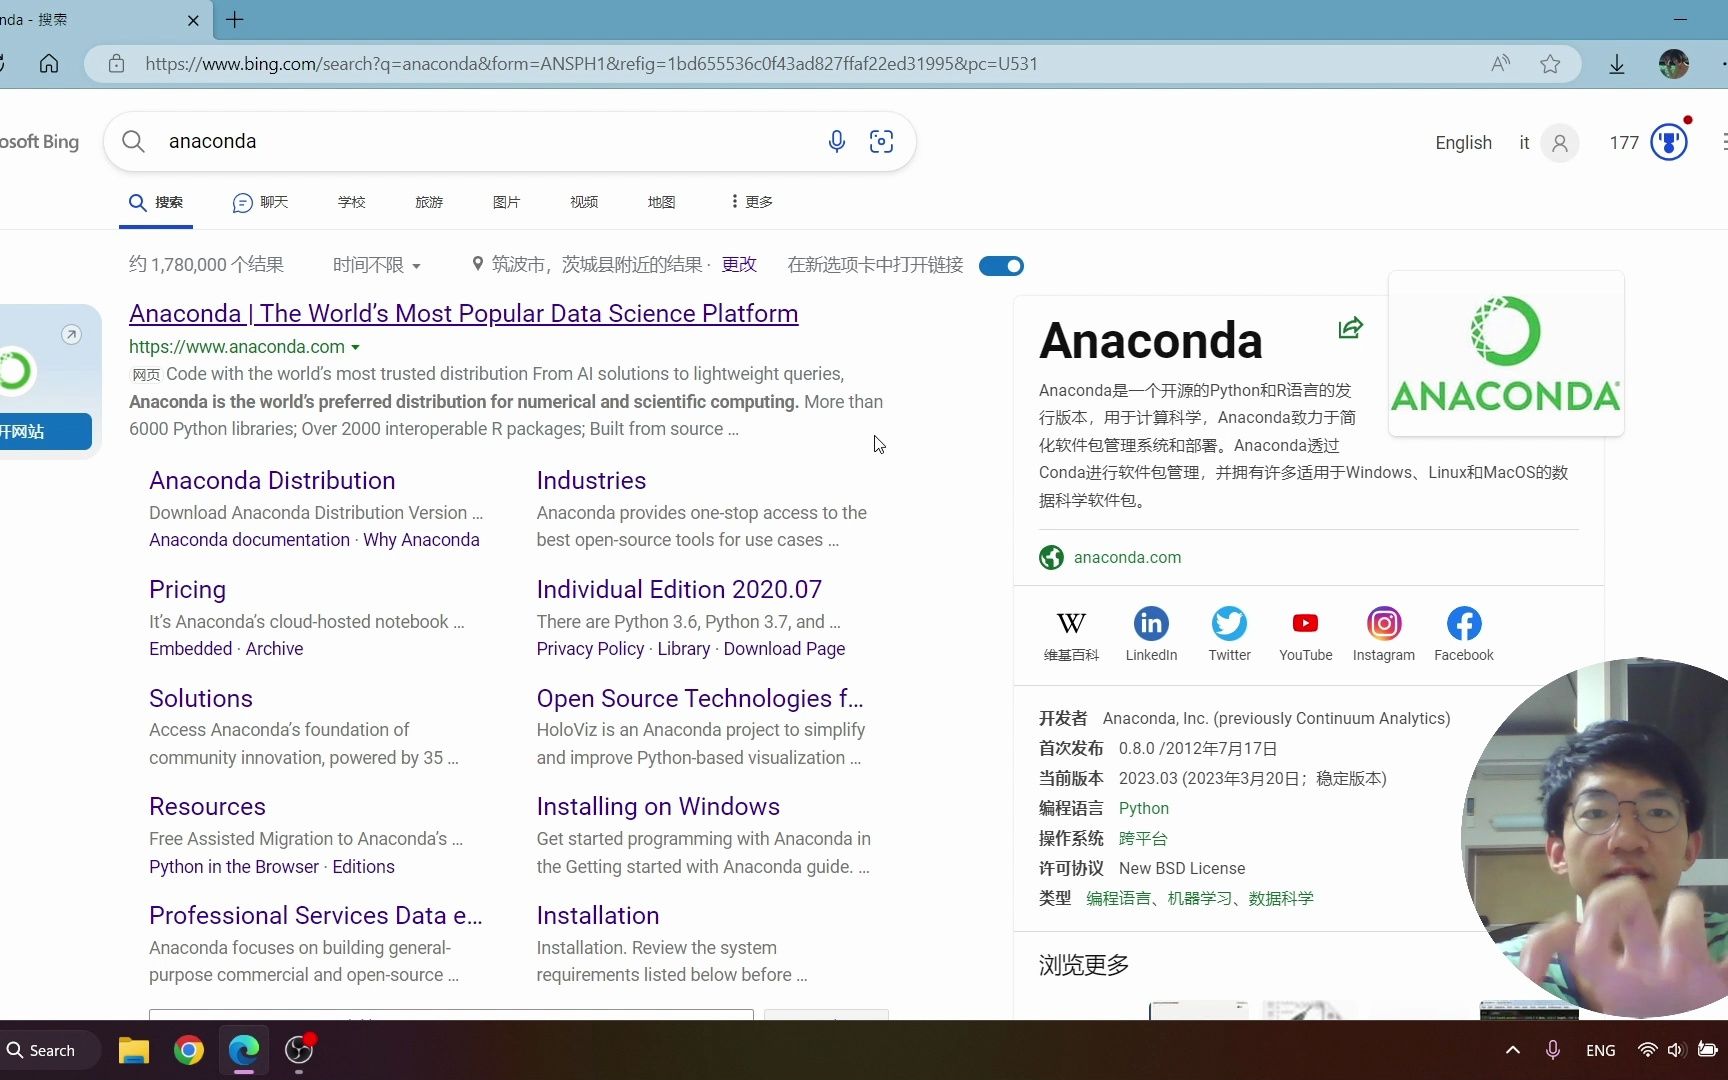Switch Bing language to English
The image size is (1728, 1080).
point(1463,143)
